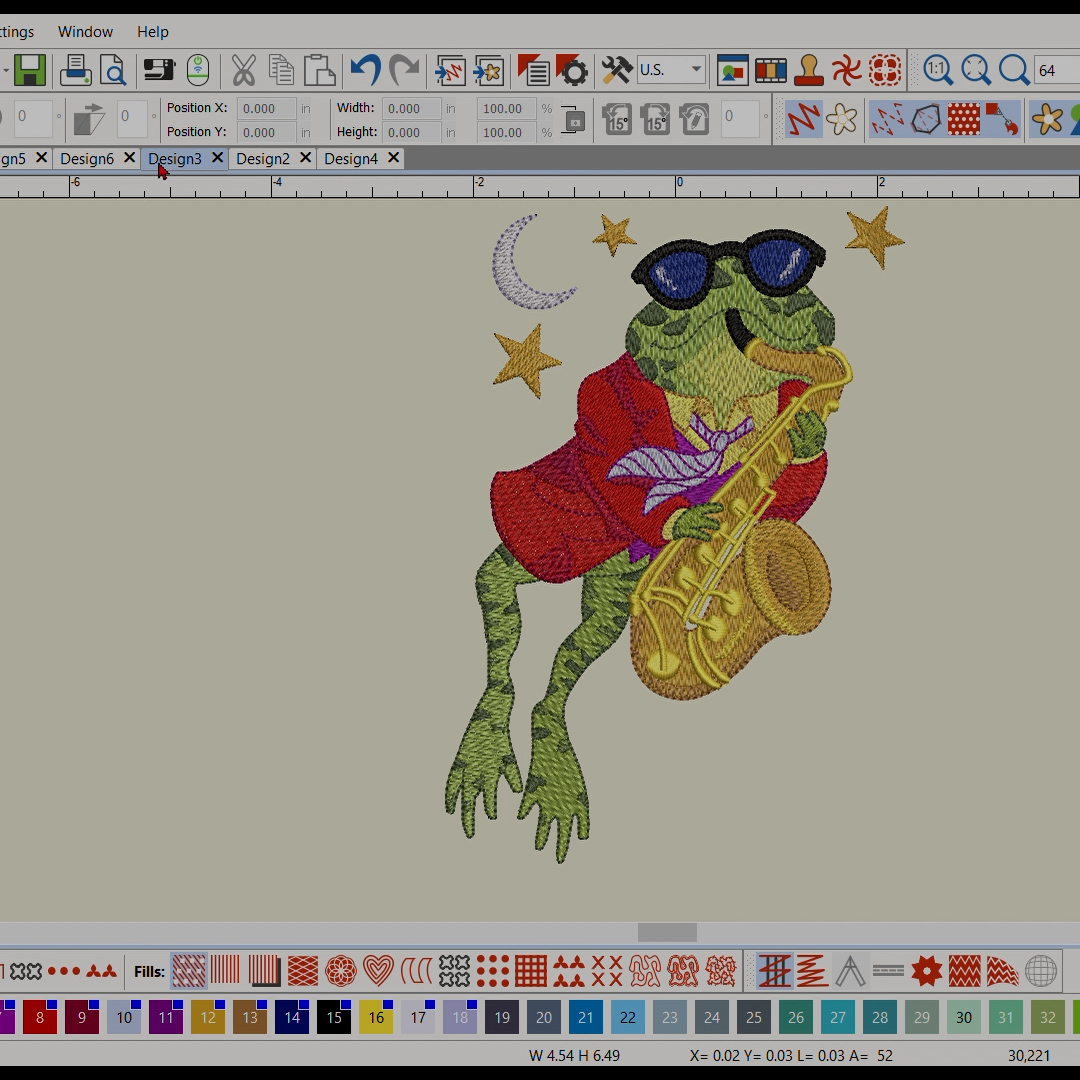The width and height of the screenshot is (1080, 1080).
Task: Toggle the diagonal hatch fill in Fills
Action: click(x=189, y=971)
